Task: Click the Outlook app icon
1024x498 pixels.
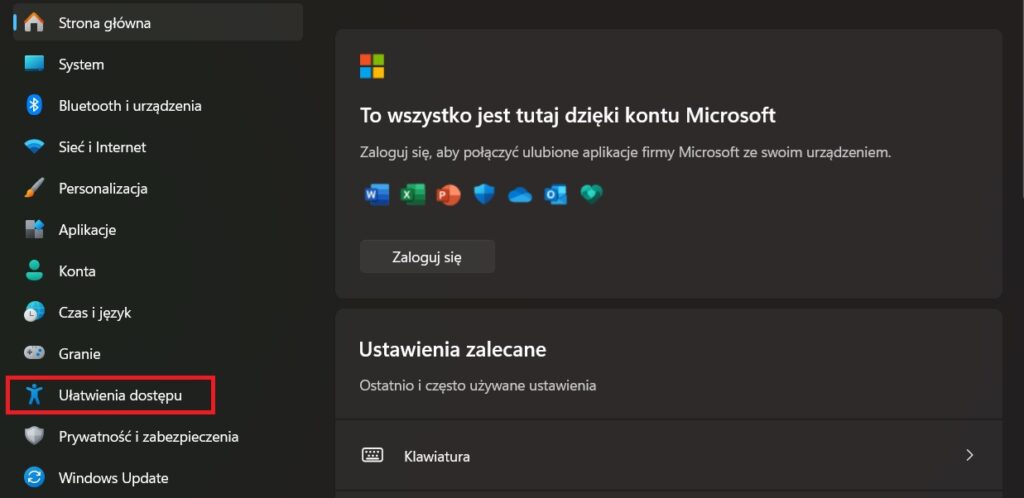Action: (556, 194)
